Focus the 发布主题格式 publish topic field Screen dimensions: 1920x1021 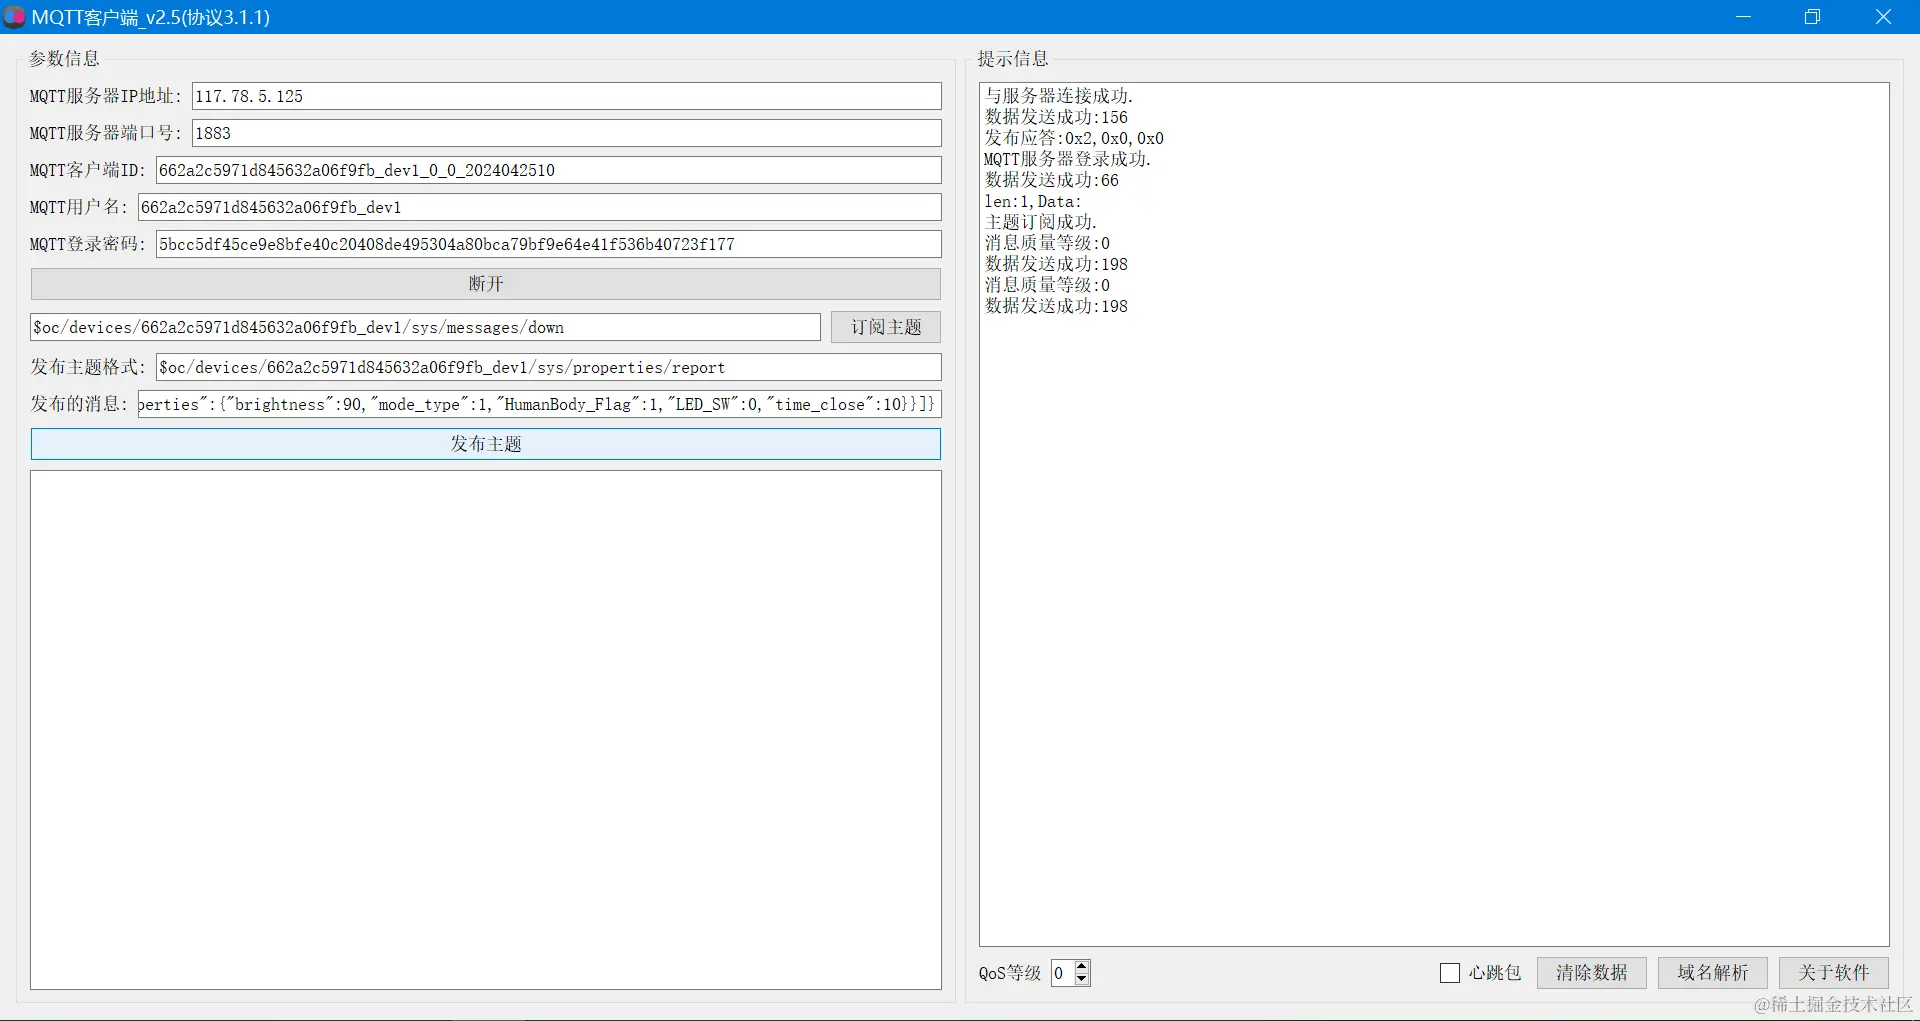(x=548, y=367)
